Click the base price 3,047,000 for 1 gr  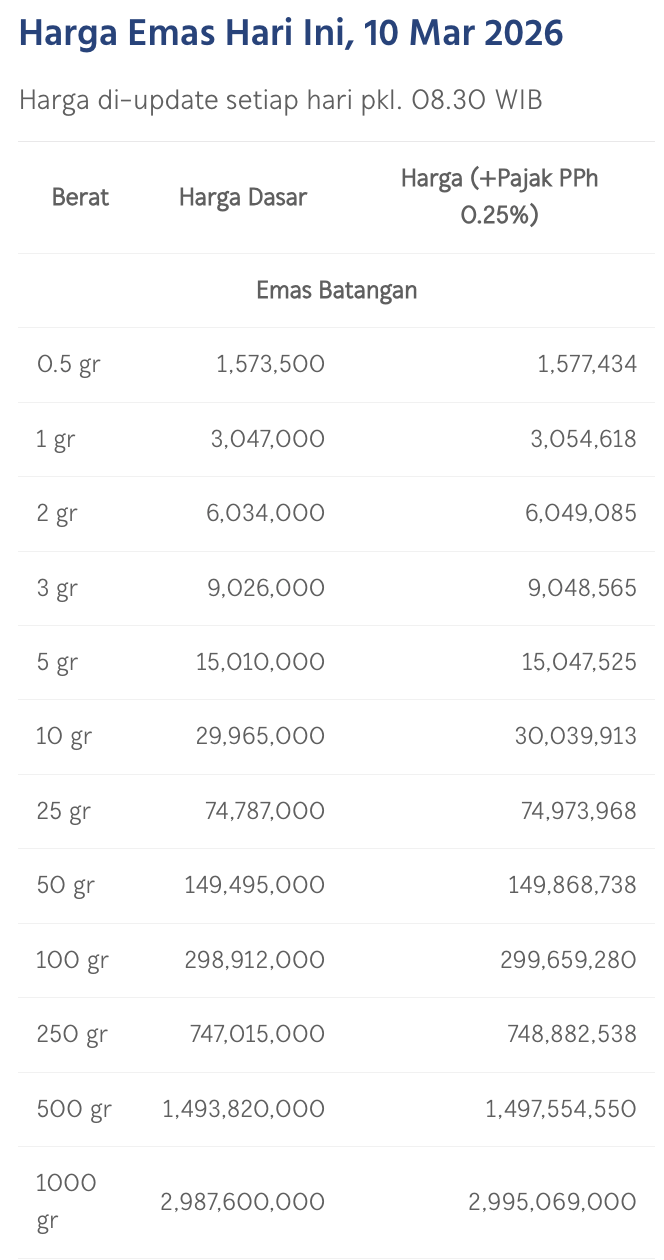[266, 439]
